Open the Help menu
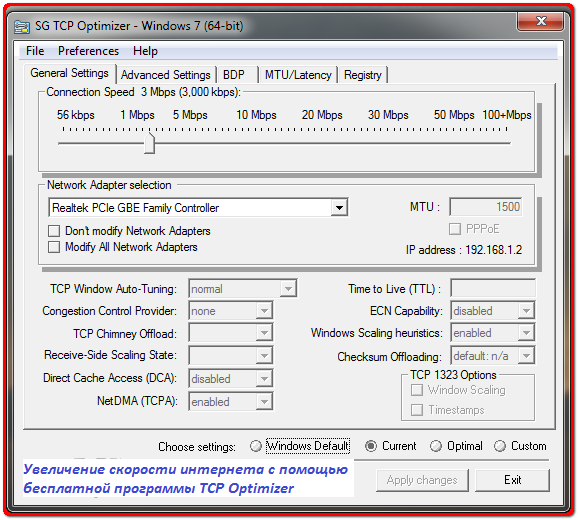 point(145,50)
